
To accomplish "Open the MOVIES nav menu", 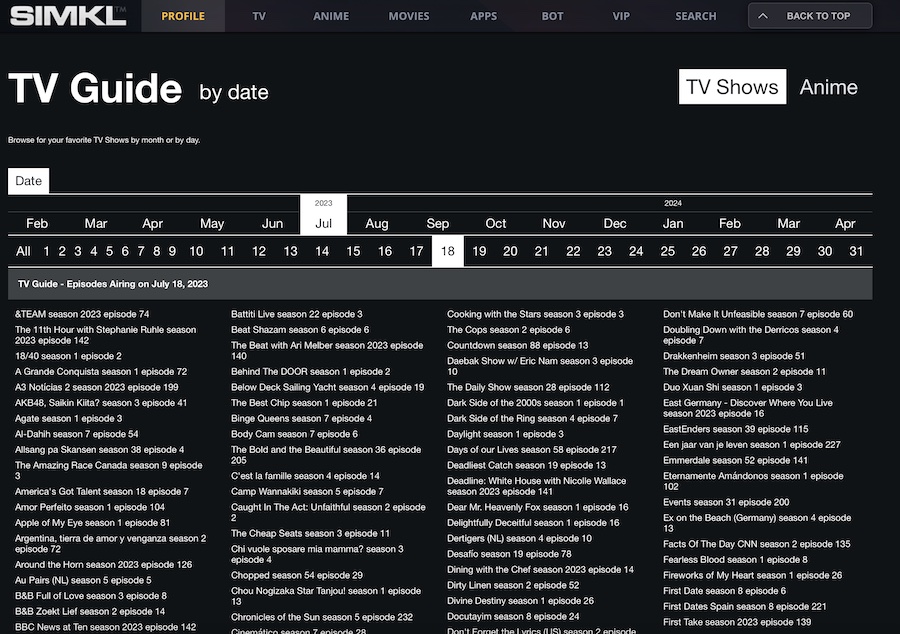I will 409,16.
